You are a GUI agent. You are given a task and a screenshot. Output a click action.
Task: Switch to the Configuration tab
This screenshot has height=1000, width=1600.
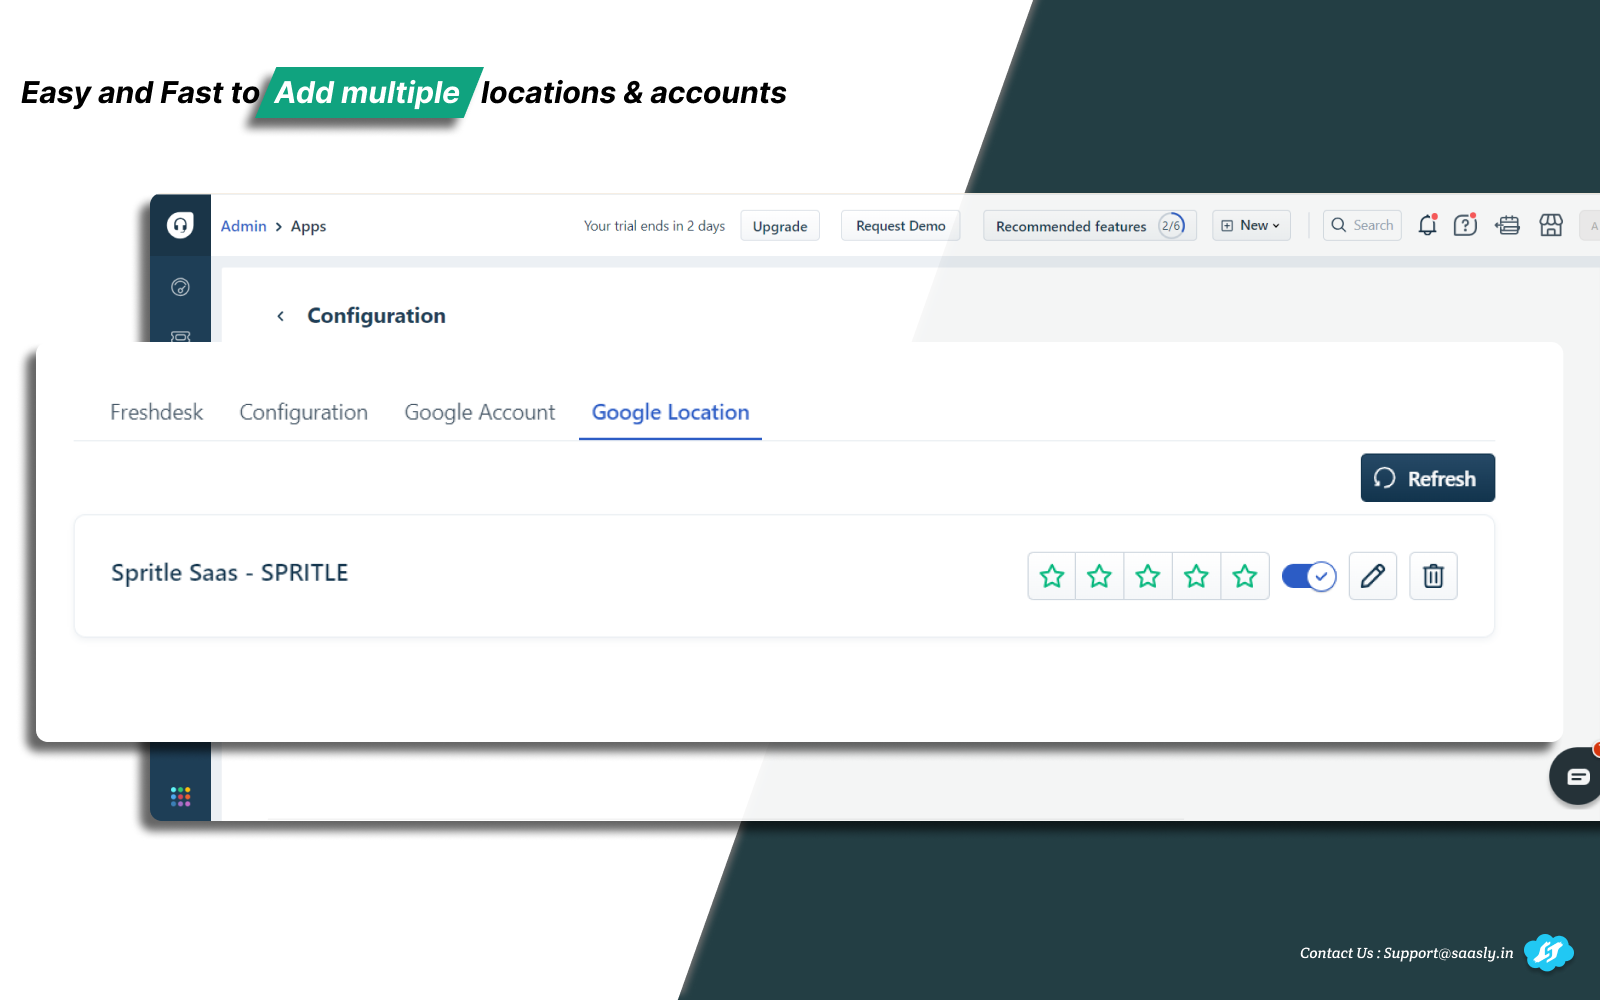304,412
